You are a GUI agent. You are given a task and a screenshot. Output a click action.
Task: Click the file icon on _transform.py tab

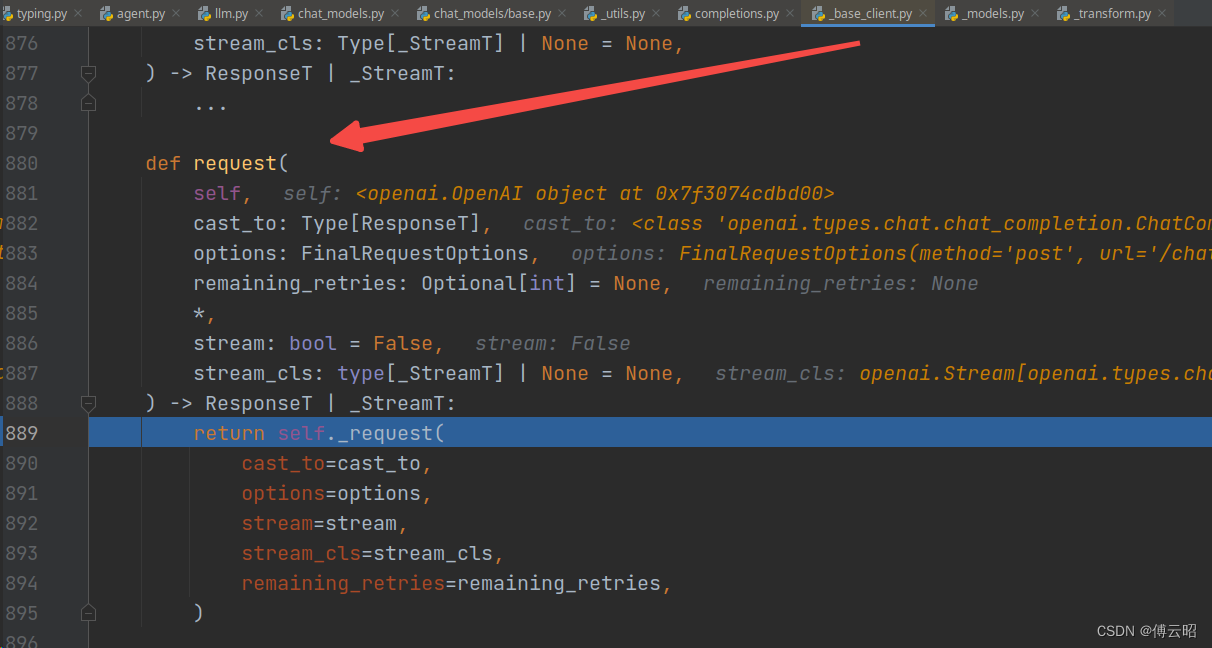(x=1064, y=14)
